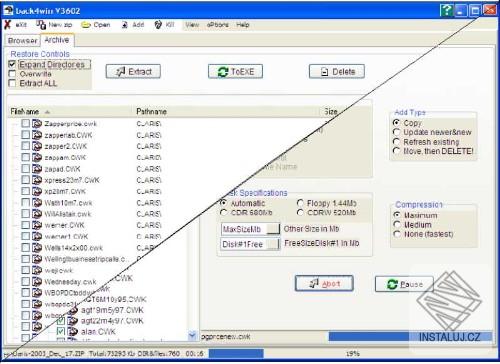
Task: Click the file icon of xpress23m7.CWK
Action: pyautogui.click(x=37, y=180)
